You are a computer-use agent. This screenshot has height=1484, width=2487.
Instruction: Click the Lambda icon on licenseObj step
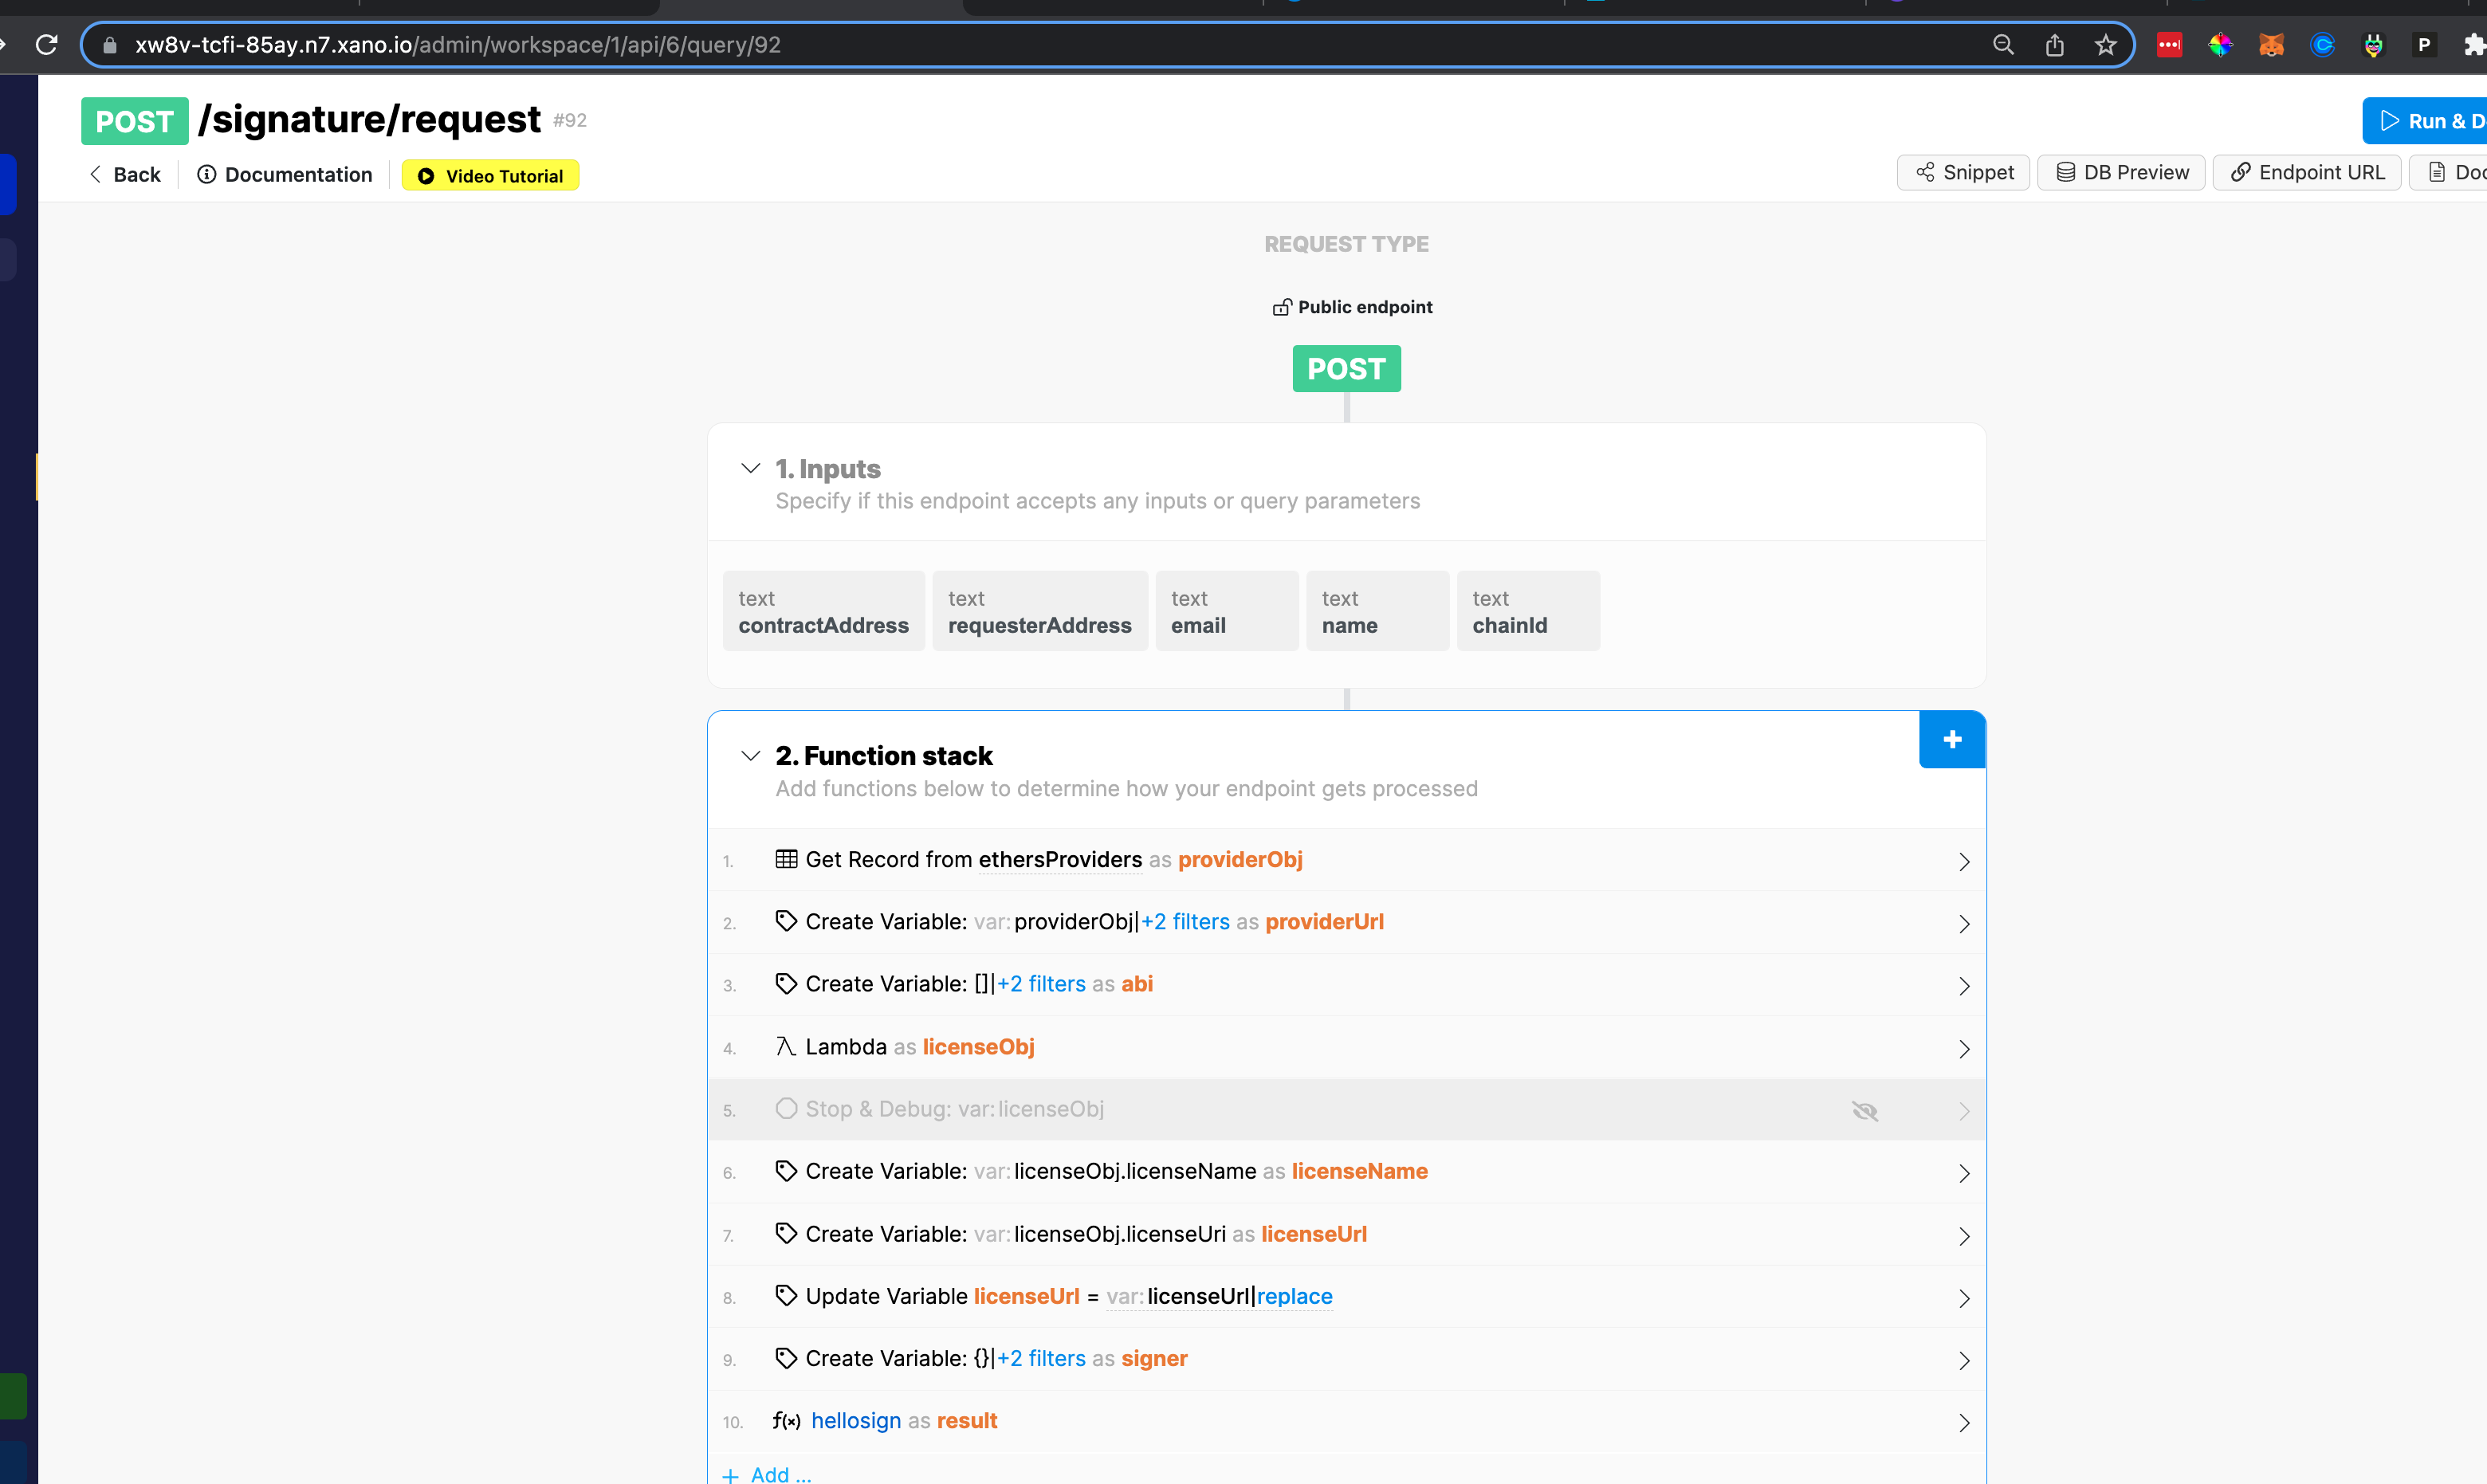coord(785,1046)
